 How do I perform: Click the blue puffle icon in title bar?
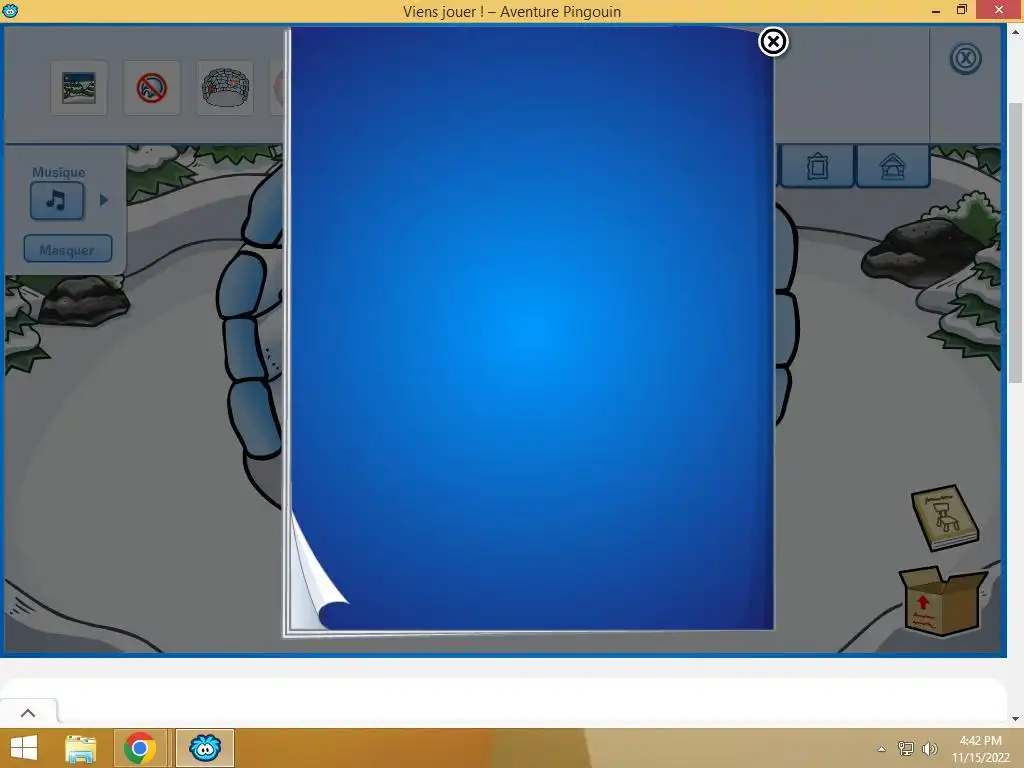(10, 10)
